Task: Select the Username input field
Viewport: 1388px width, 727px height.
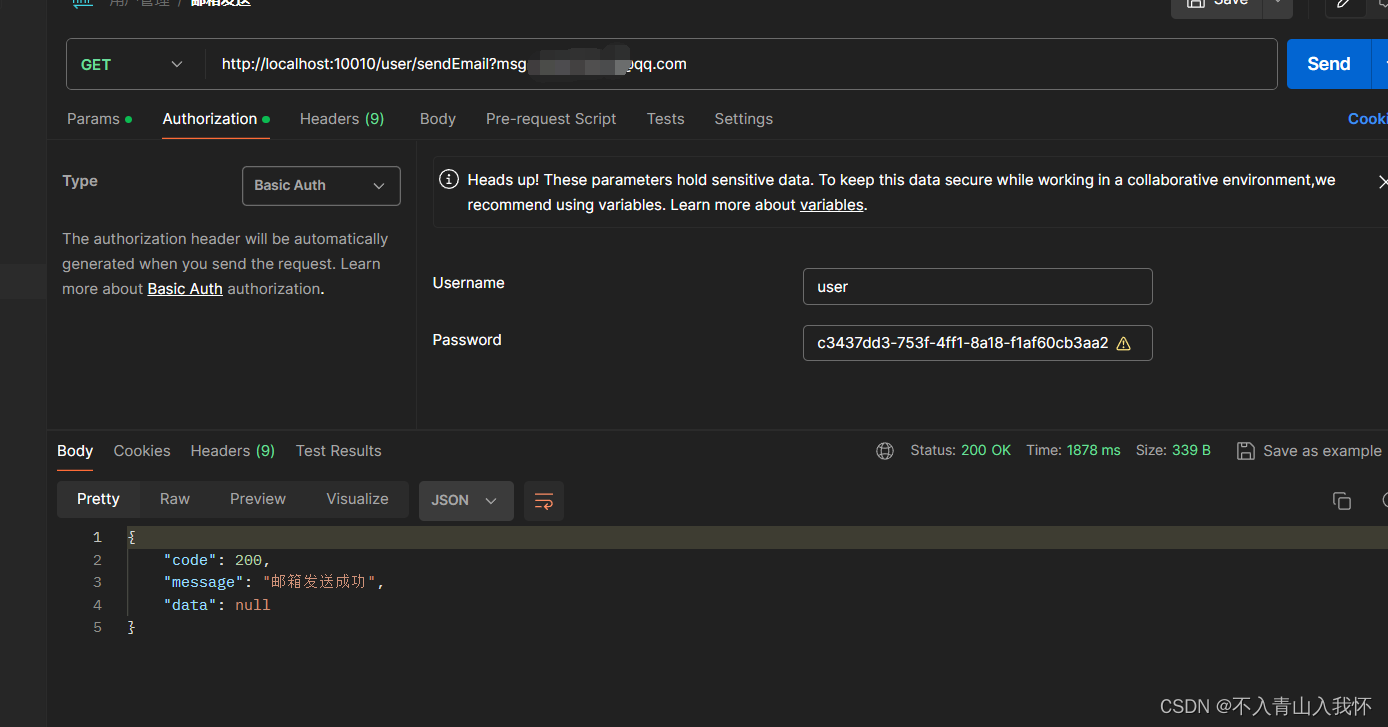Action: [x=977, y=286]
